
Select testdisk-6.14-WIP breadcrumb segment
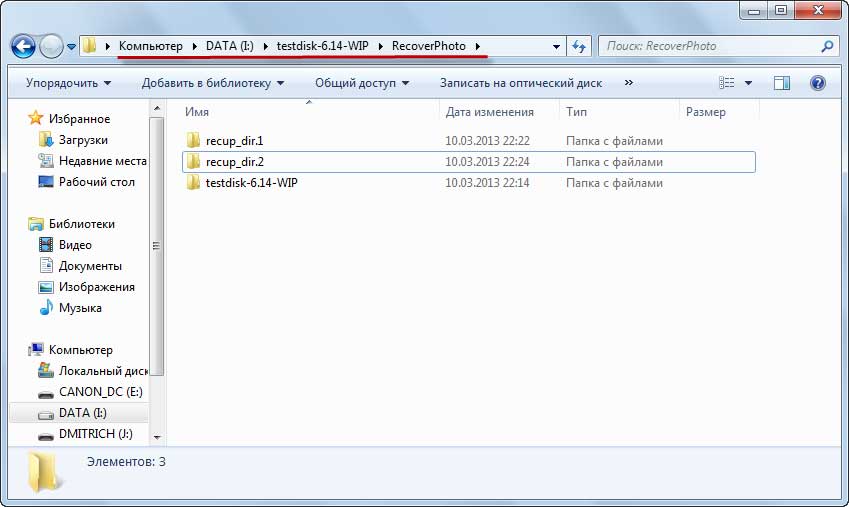click(x=323, y=46)
